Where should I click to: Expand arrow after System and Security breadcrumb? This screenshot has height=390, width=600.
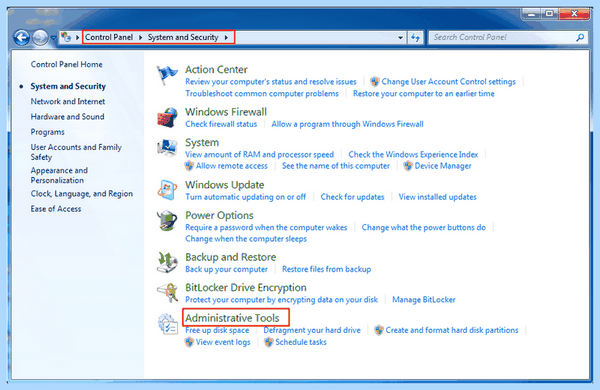[x=226, y=38]
